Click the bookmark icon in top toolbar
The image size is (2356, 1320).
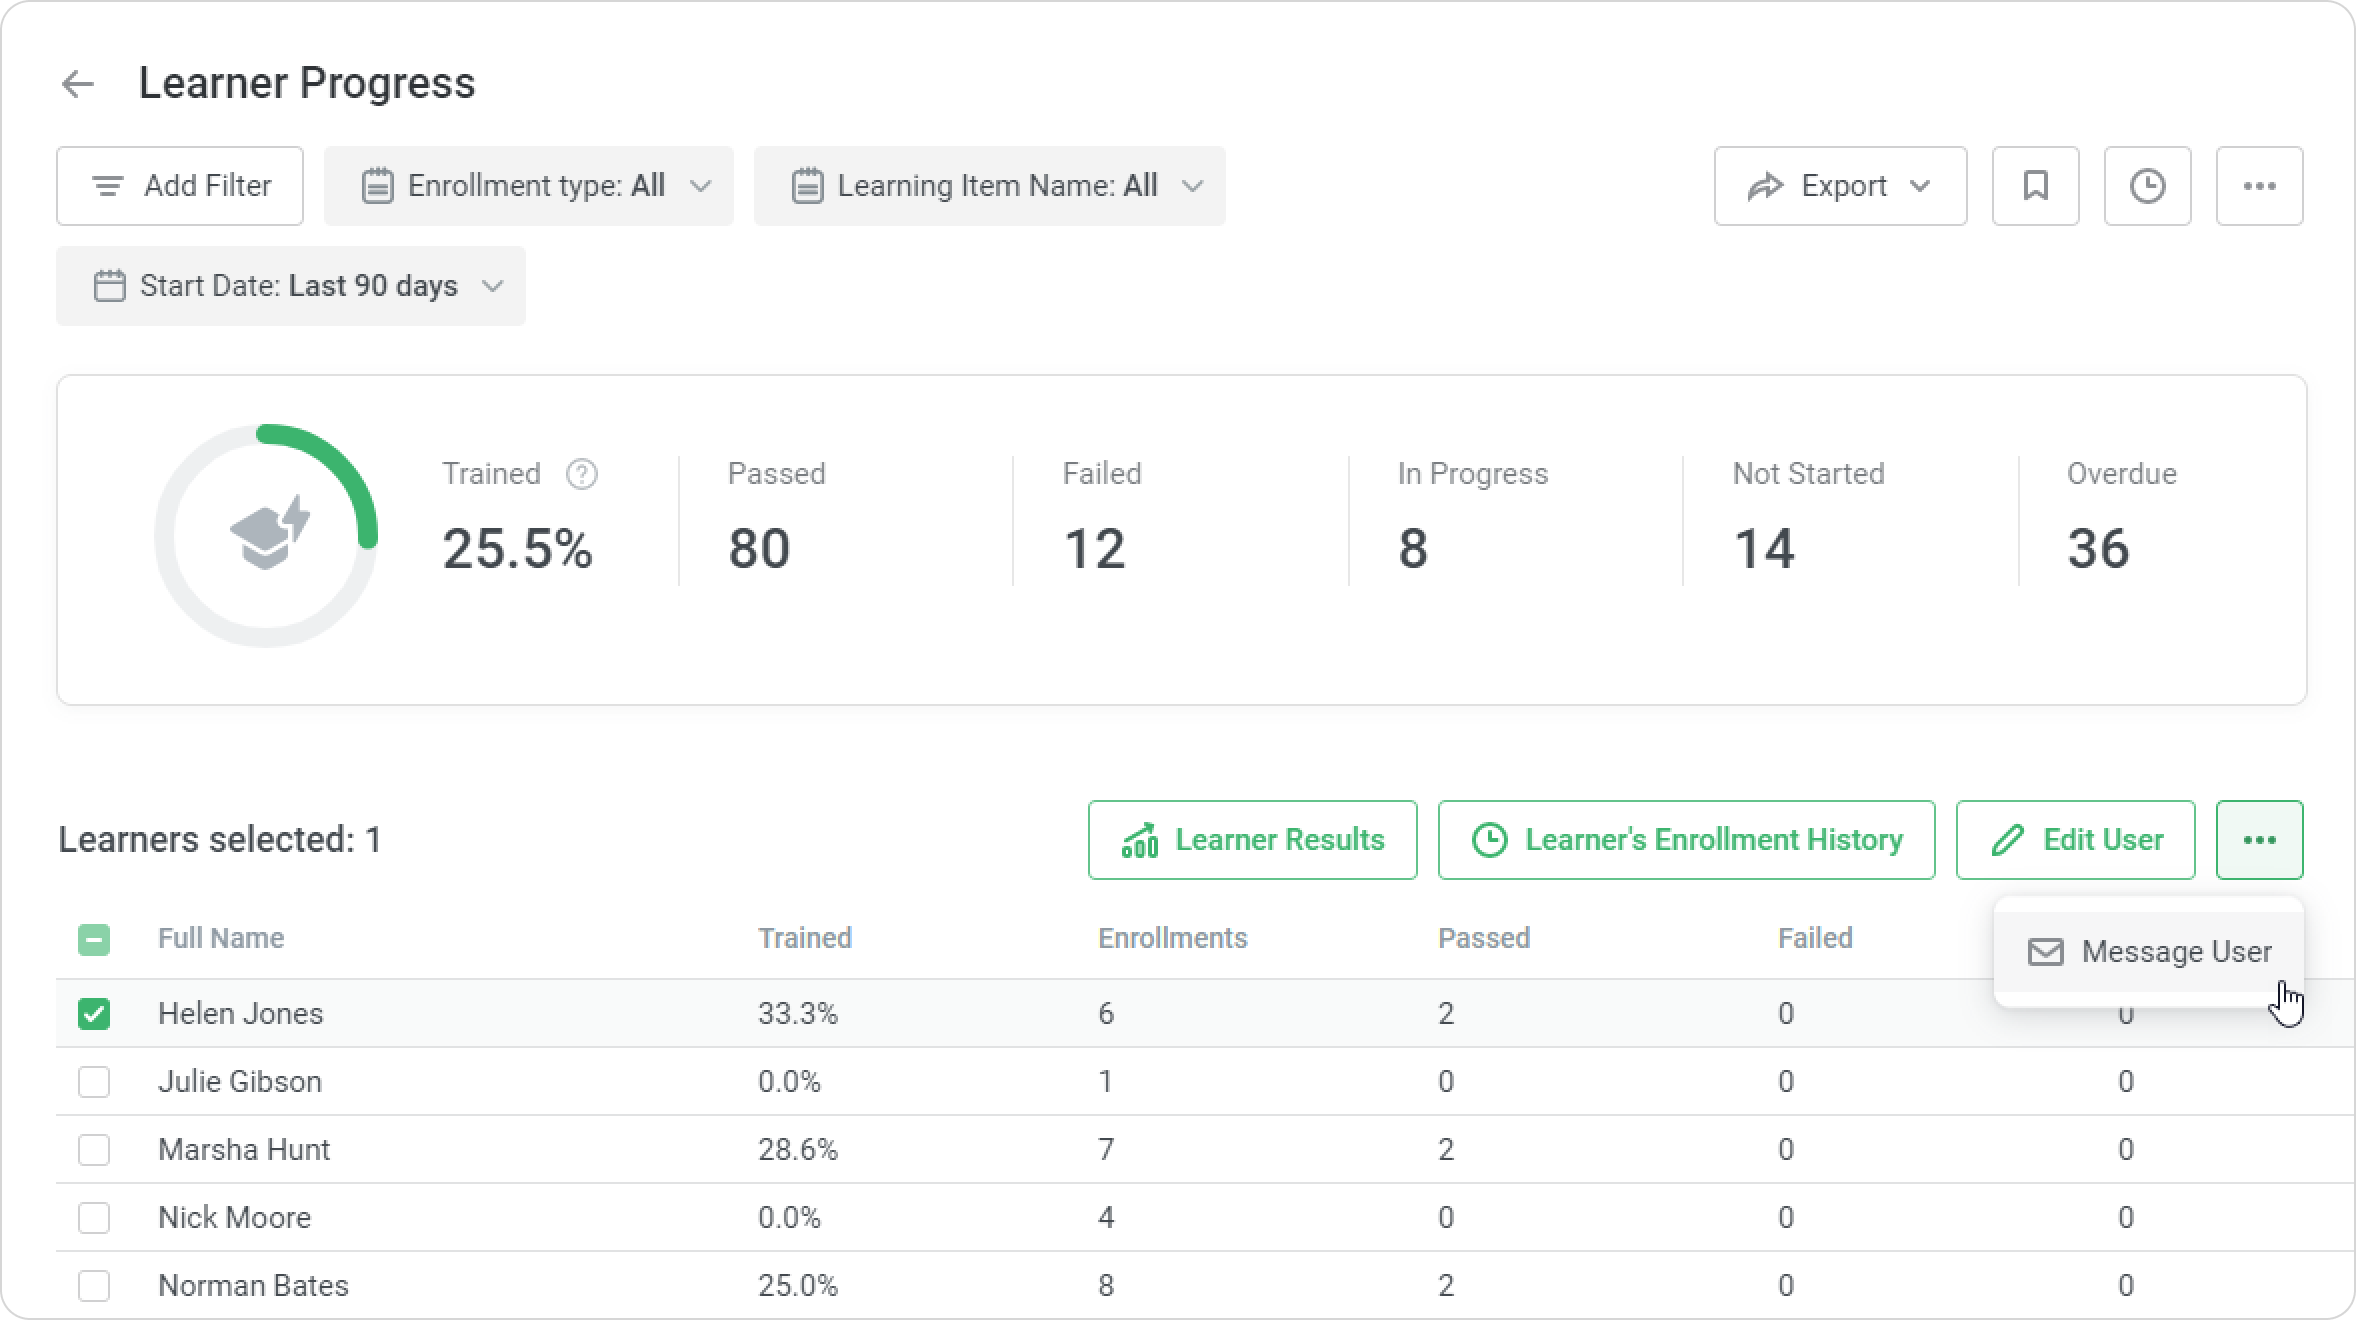(x=2035, y=186)
